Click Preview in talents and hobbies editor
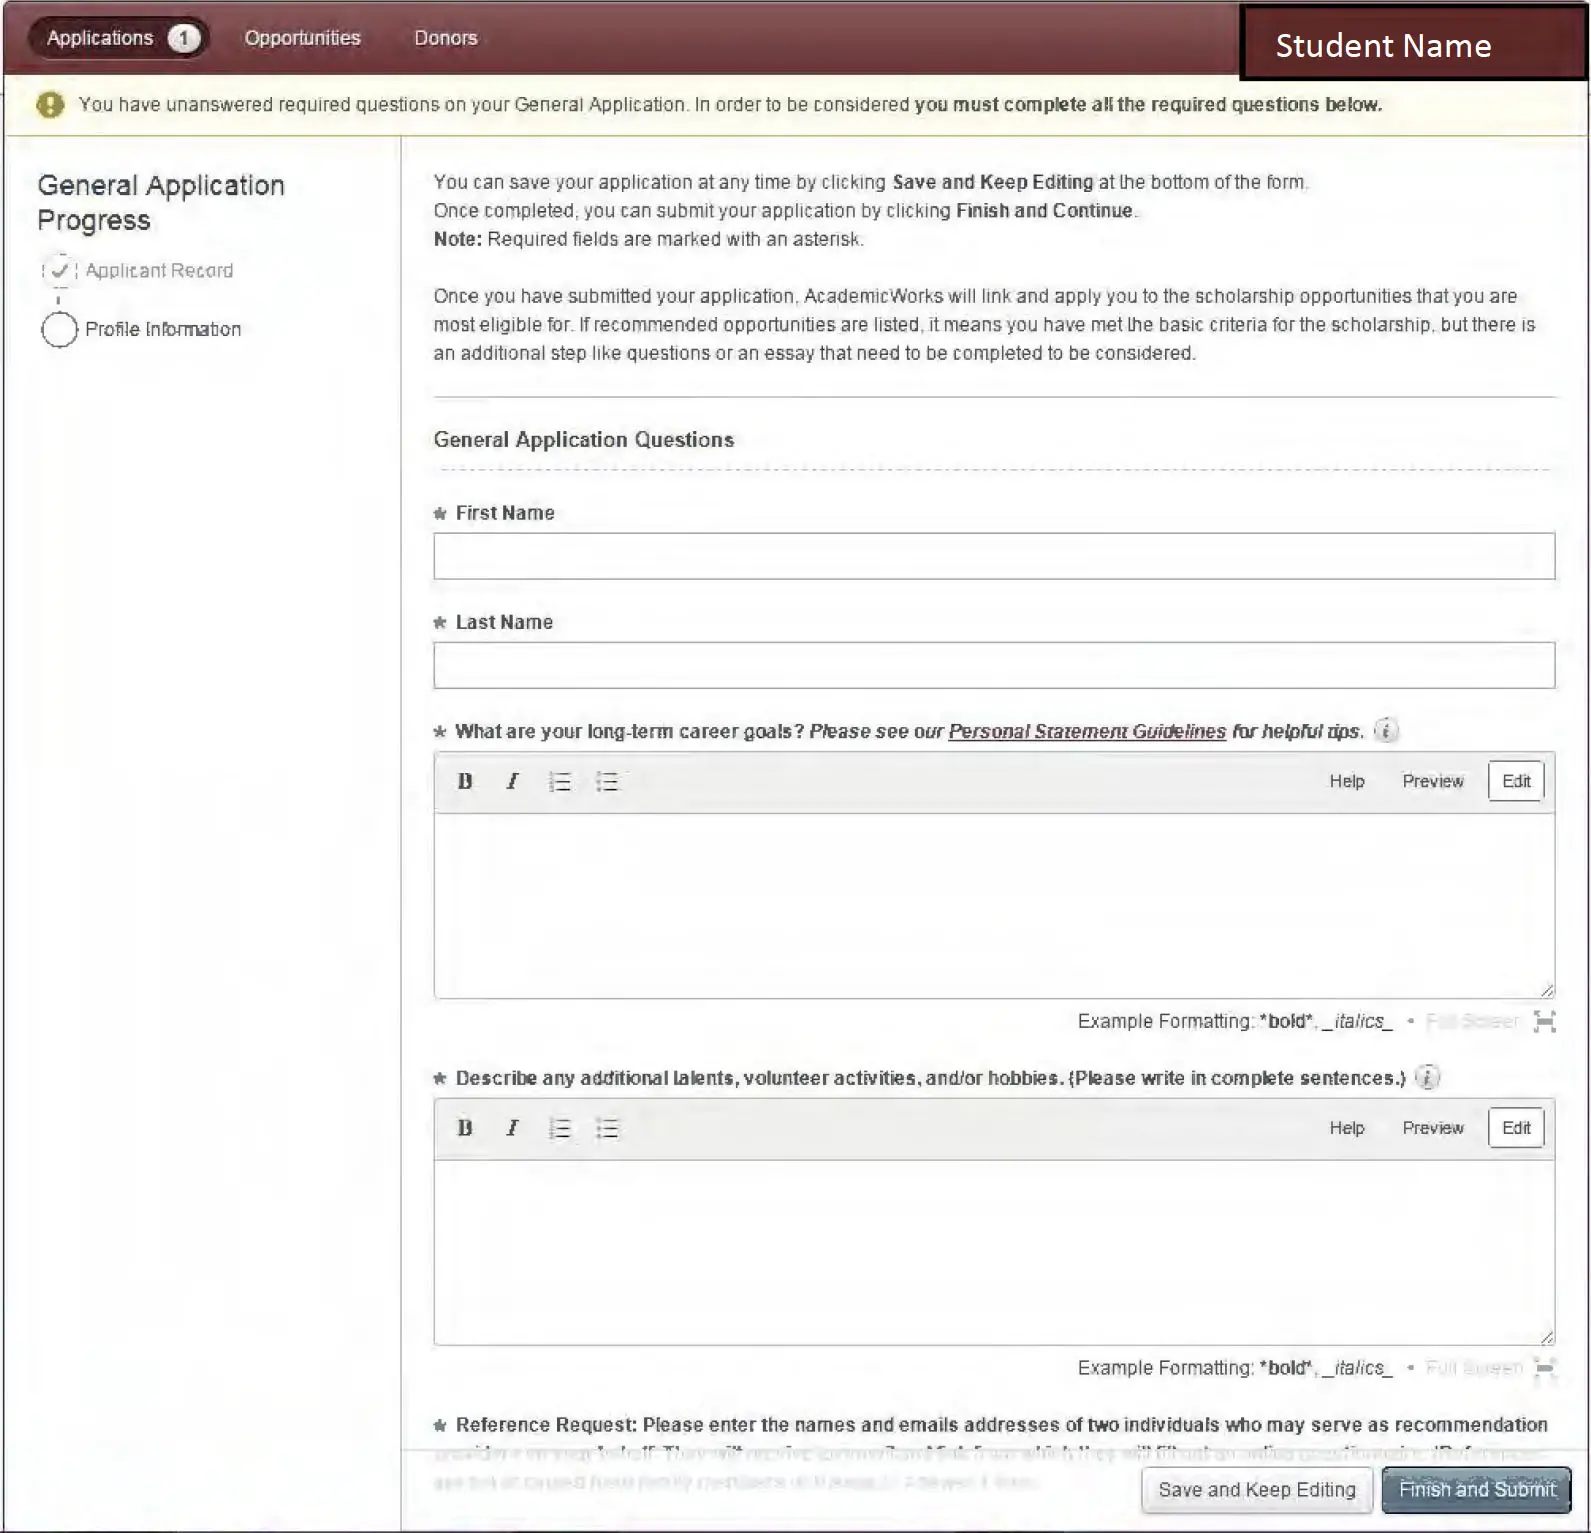The image size is (1591, 1533). point(1433,1128)
